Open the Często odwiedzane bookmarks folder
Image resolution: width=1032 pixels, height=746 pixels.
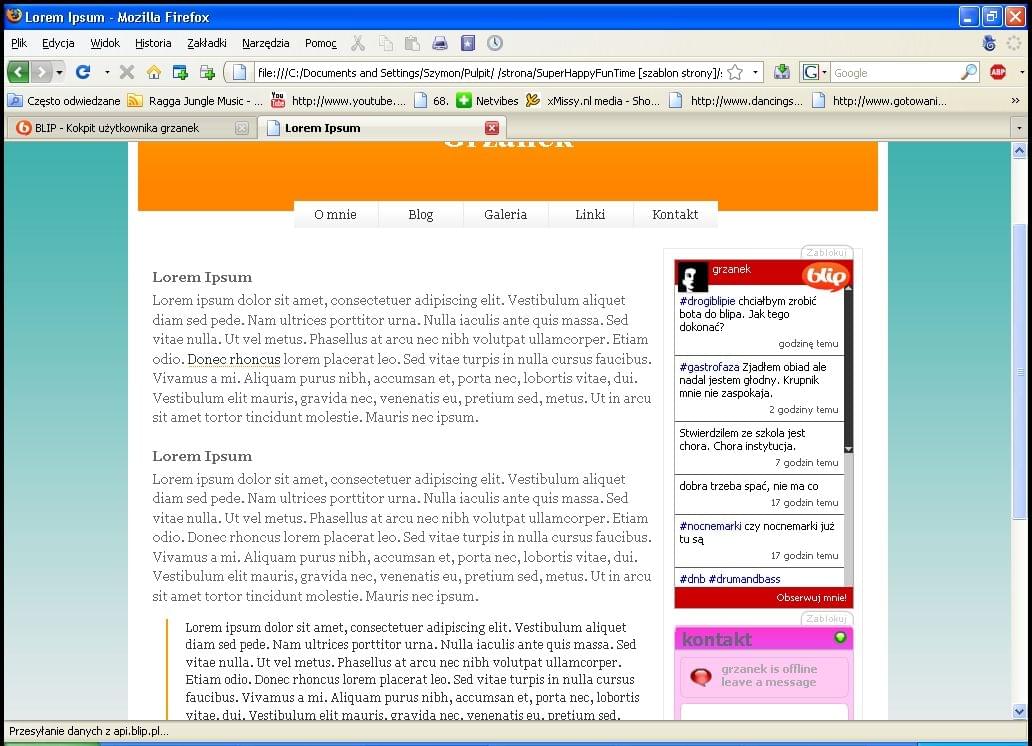64,101
